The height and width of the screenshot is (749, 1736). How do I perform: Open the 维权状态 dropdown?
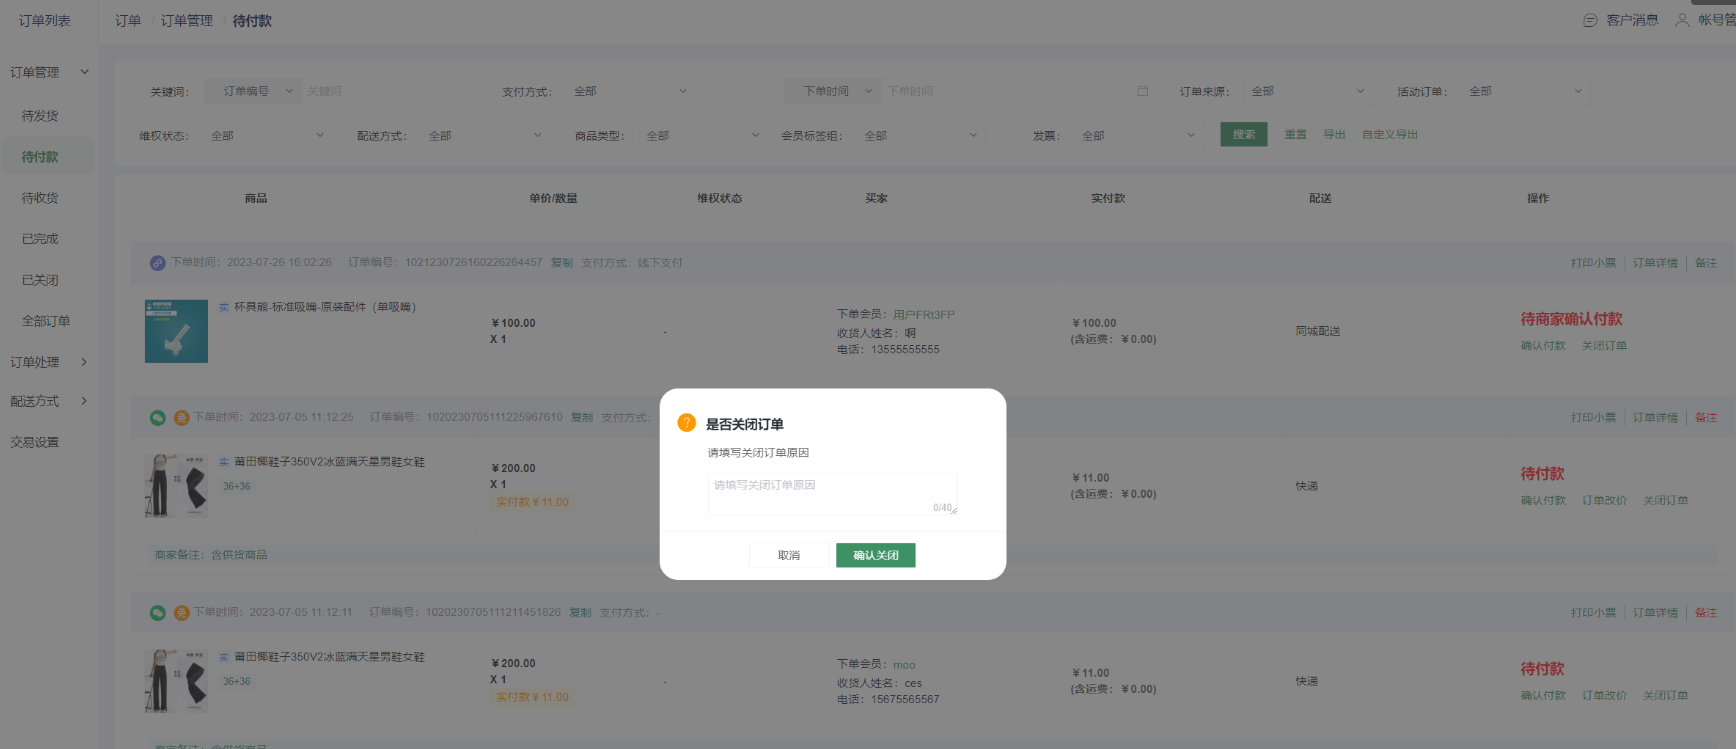point(267,136)
